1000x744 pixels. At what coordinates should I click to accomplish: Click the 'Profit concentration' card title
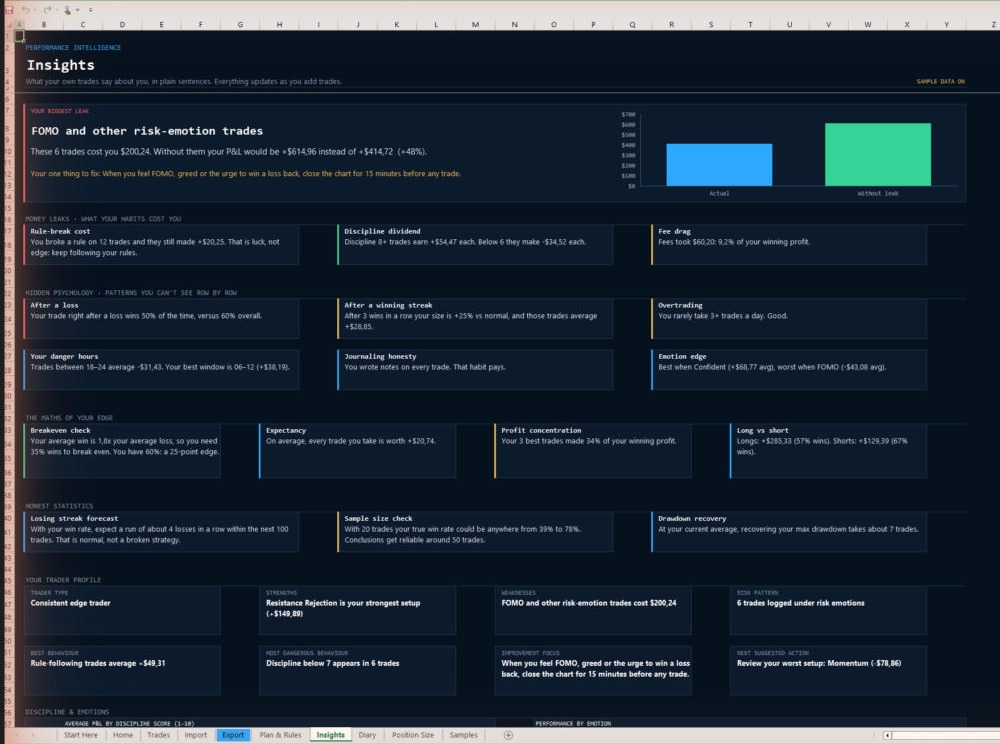pos(541,430)
